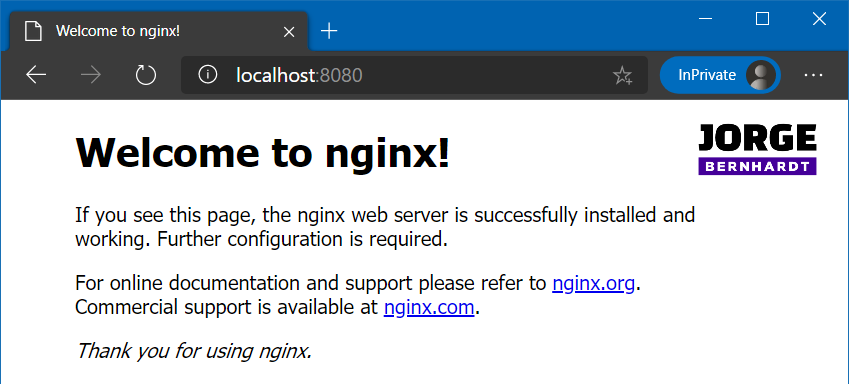Close the browser window
The width and height of the screenshot is (849, 384).
point(819,19)
